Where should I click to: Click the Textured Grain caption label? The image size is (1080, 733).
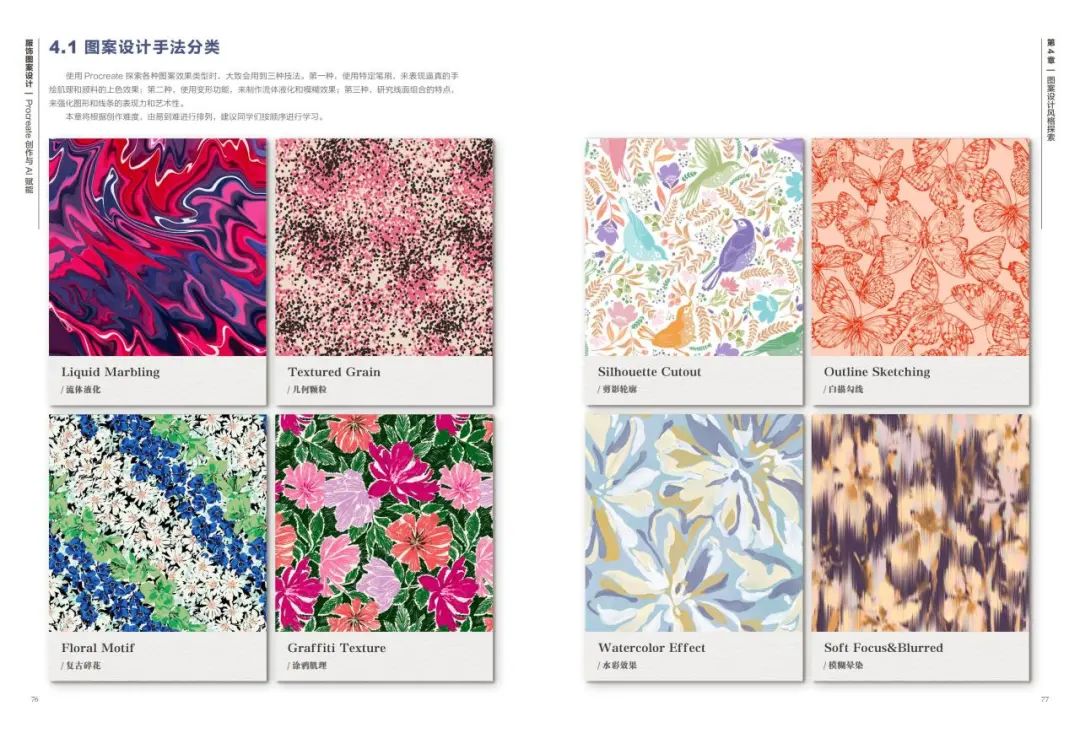334,372
